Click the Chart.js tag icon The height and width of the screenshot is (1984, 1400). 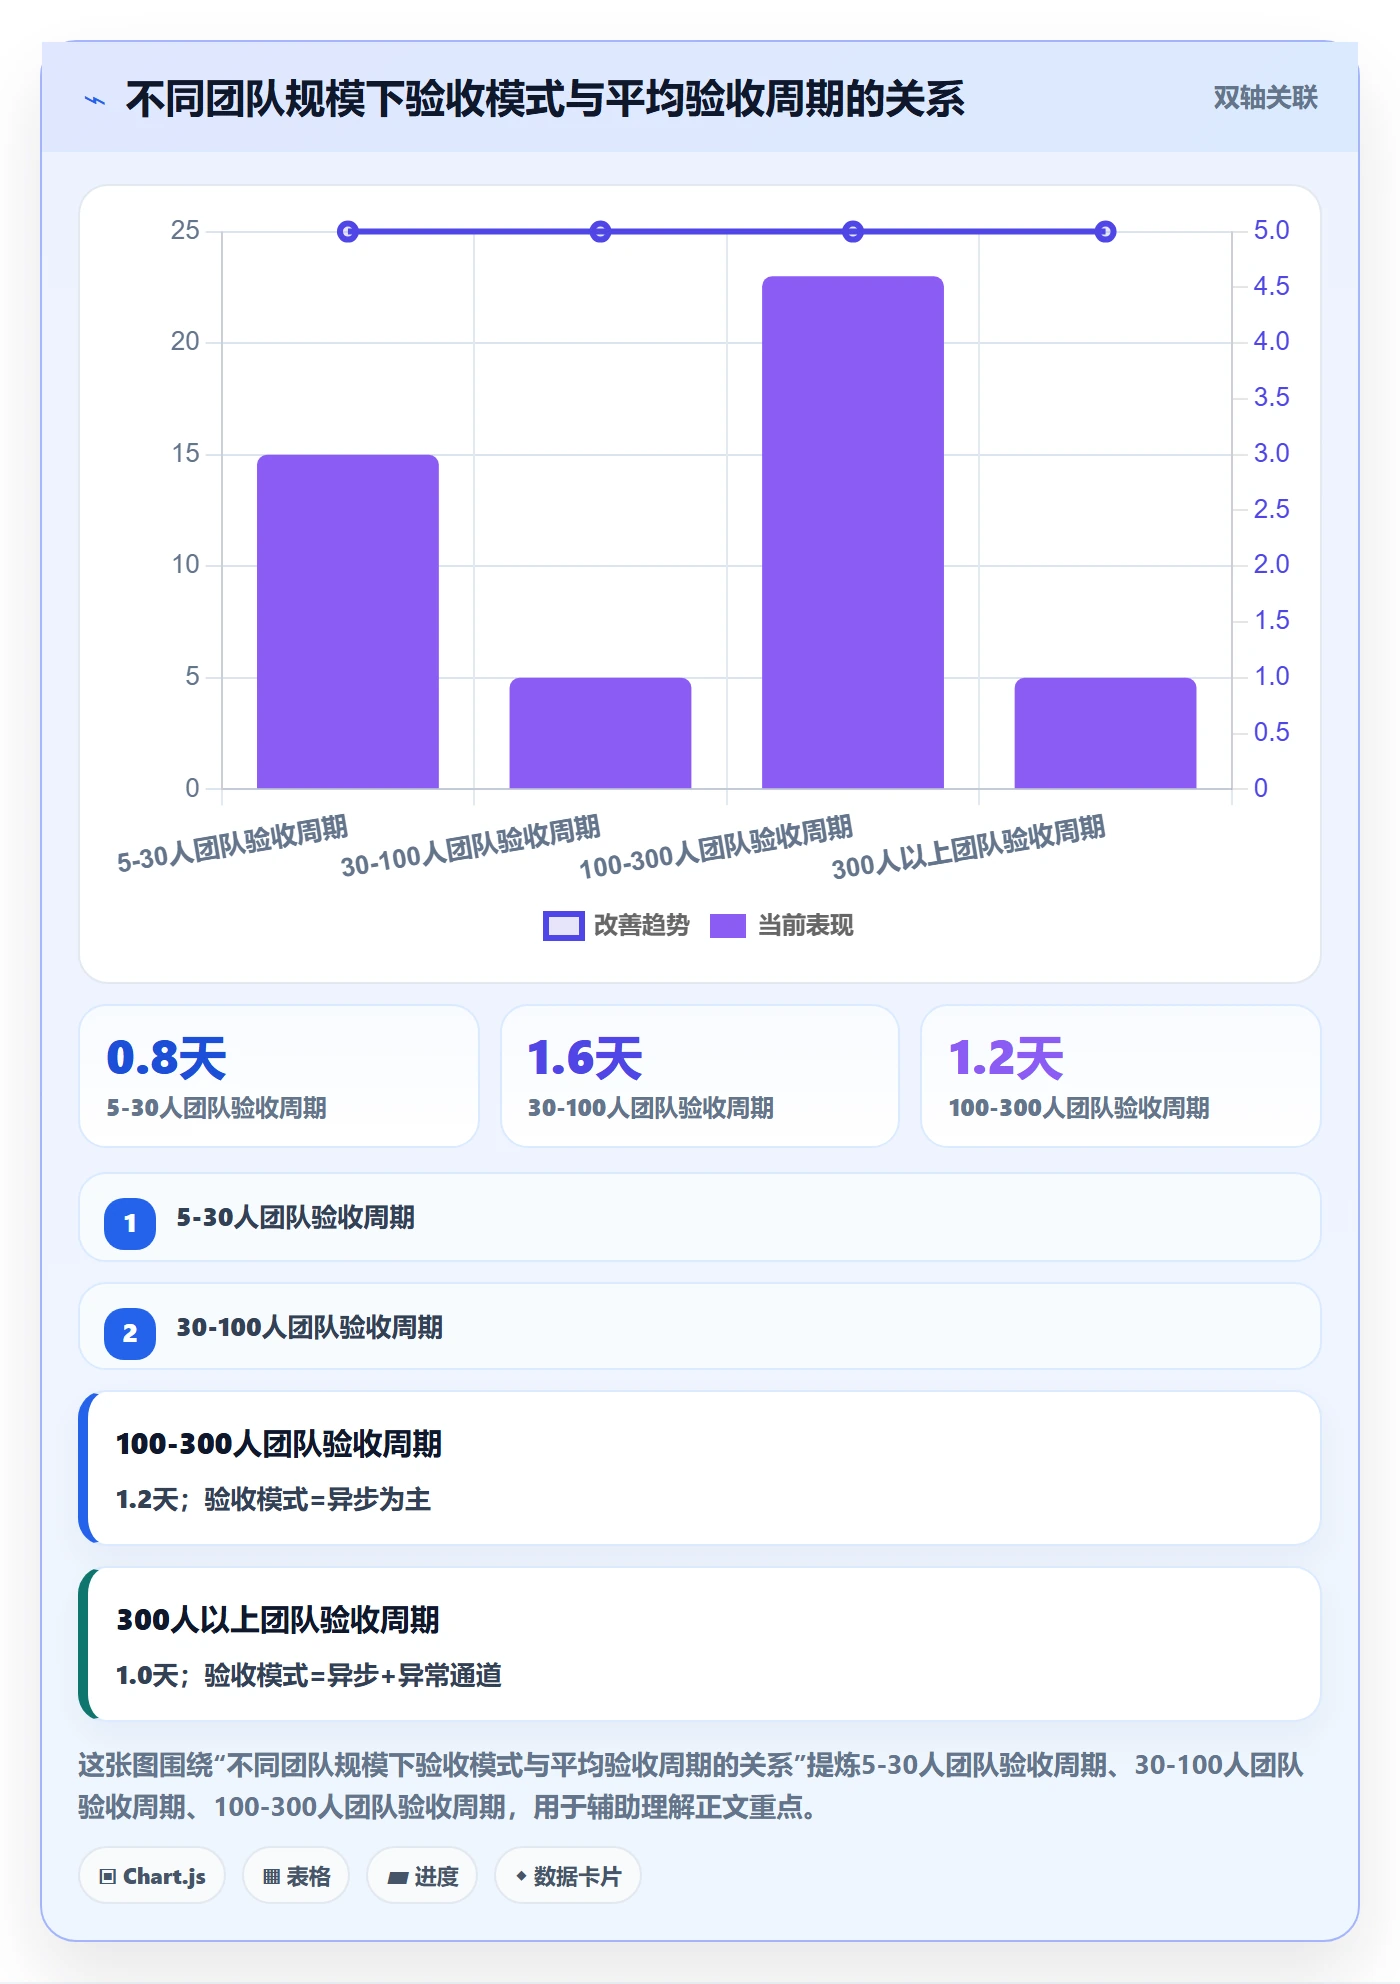click(x=108, y=1876)
